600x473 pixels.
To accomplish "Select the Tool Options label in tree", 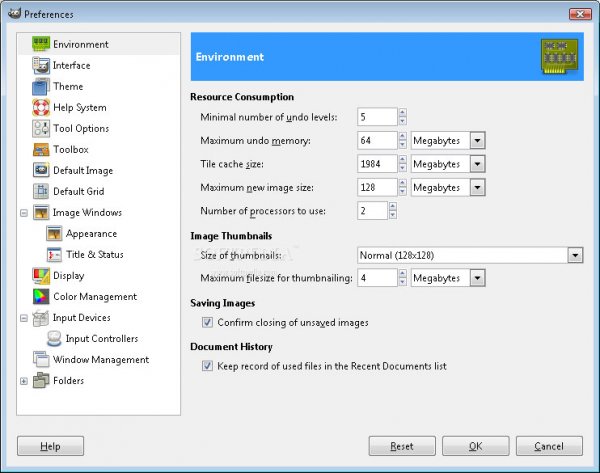I will pyautogui.click(x=81, y=129).
